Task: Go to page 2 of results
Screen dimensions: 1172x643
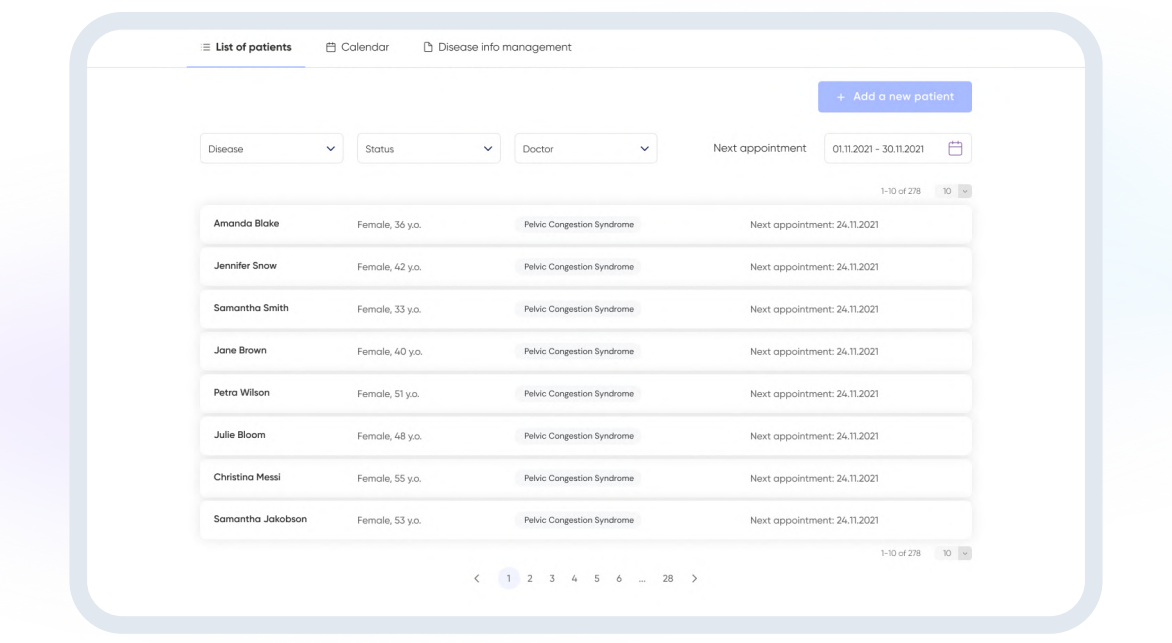Action: (x=530, y=578)
